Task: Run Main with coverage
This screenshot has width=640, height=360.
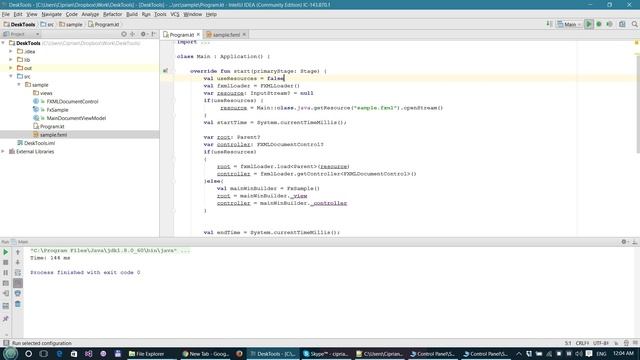Action: (x=609, y=24)
